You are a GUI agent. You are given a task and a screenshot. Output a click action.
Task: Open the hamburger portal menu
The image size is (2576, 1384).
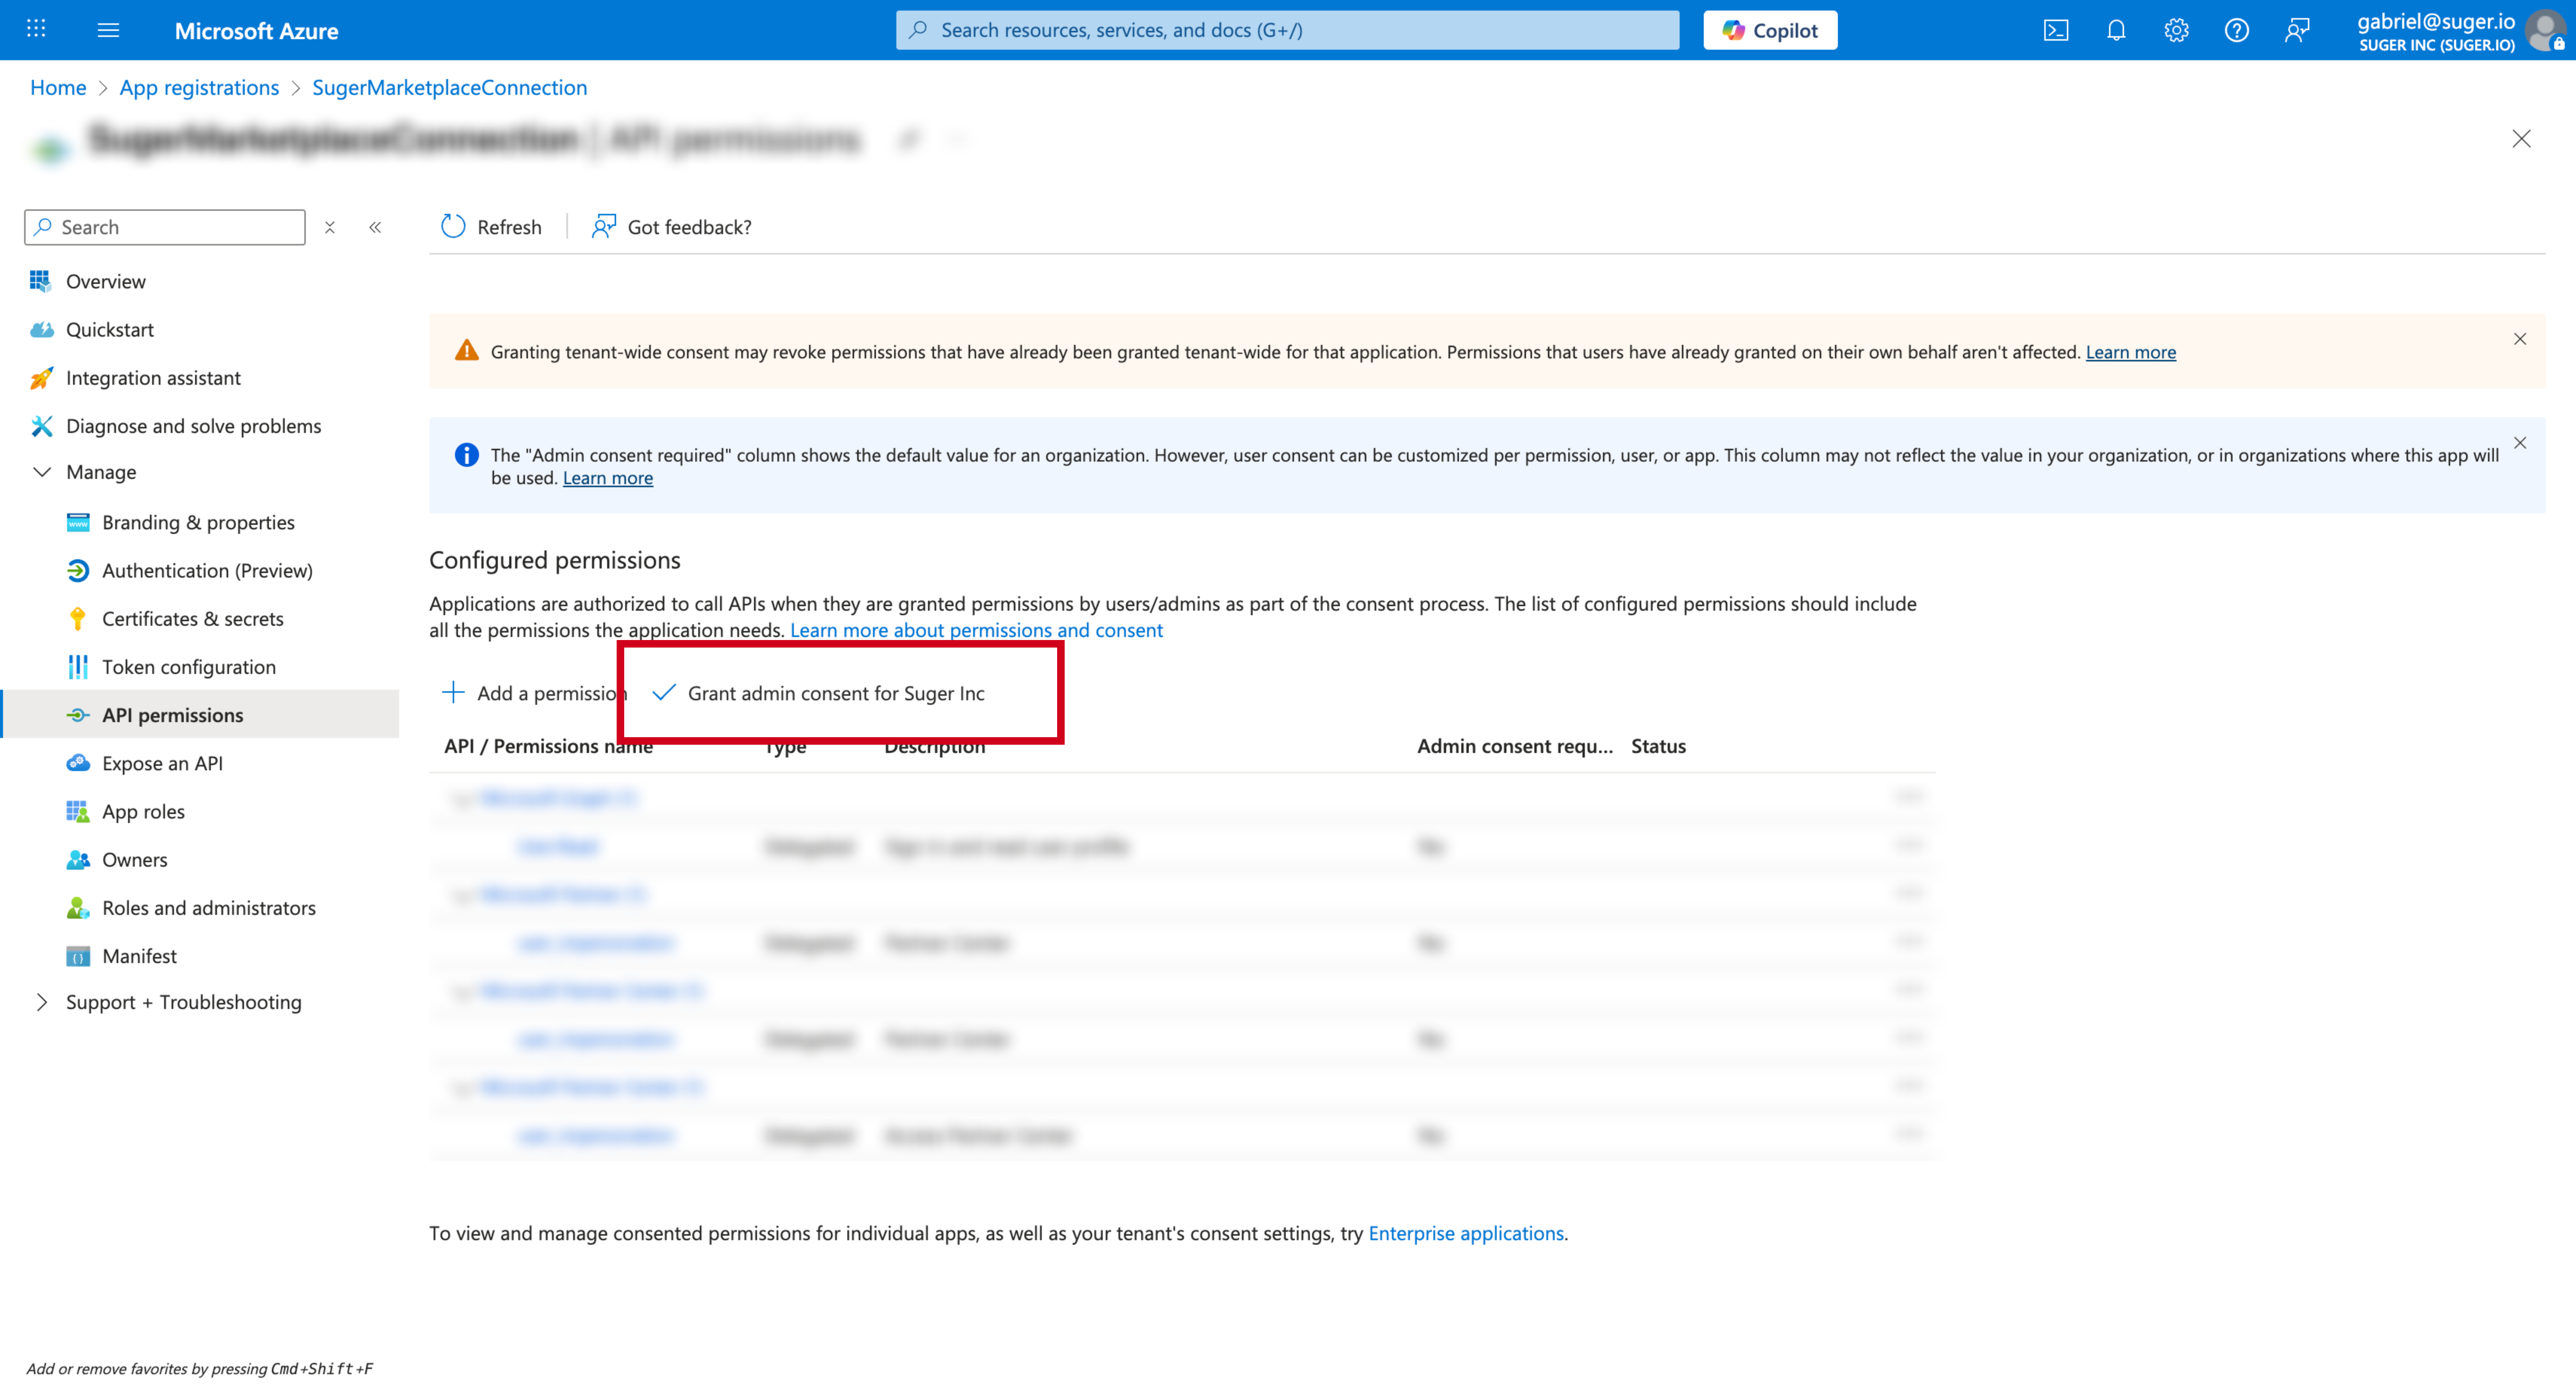(x=108, y=30)
